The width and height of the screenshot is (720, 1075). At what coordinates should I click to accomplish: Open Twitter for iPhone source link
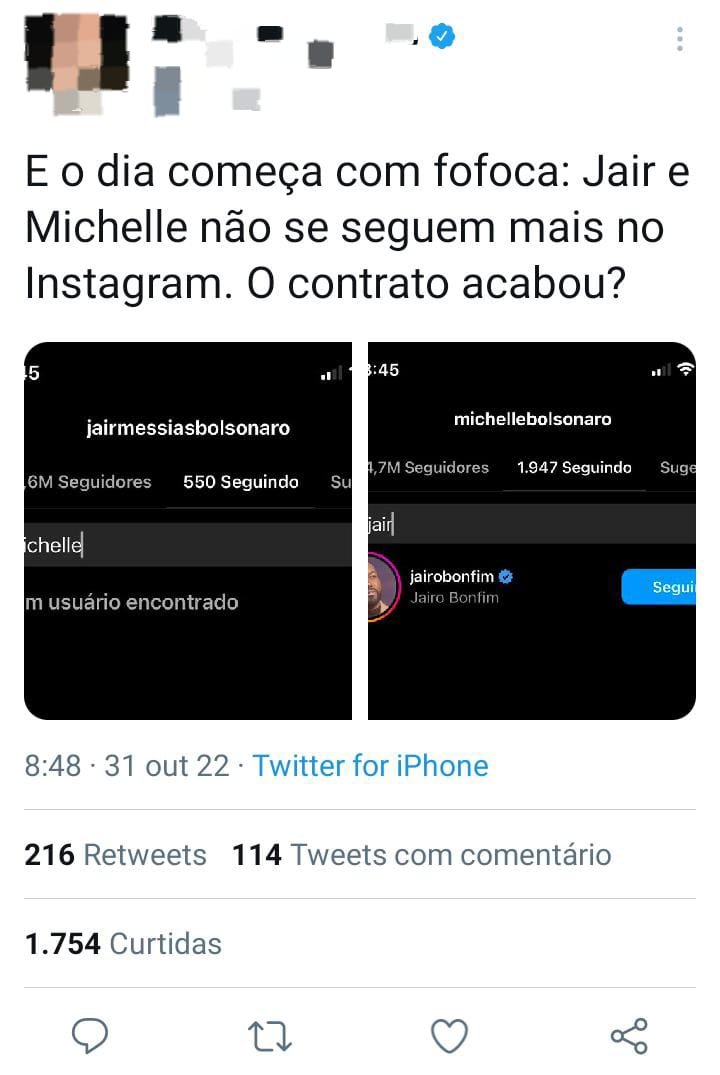[x=370, y=766]
